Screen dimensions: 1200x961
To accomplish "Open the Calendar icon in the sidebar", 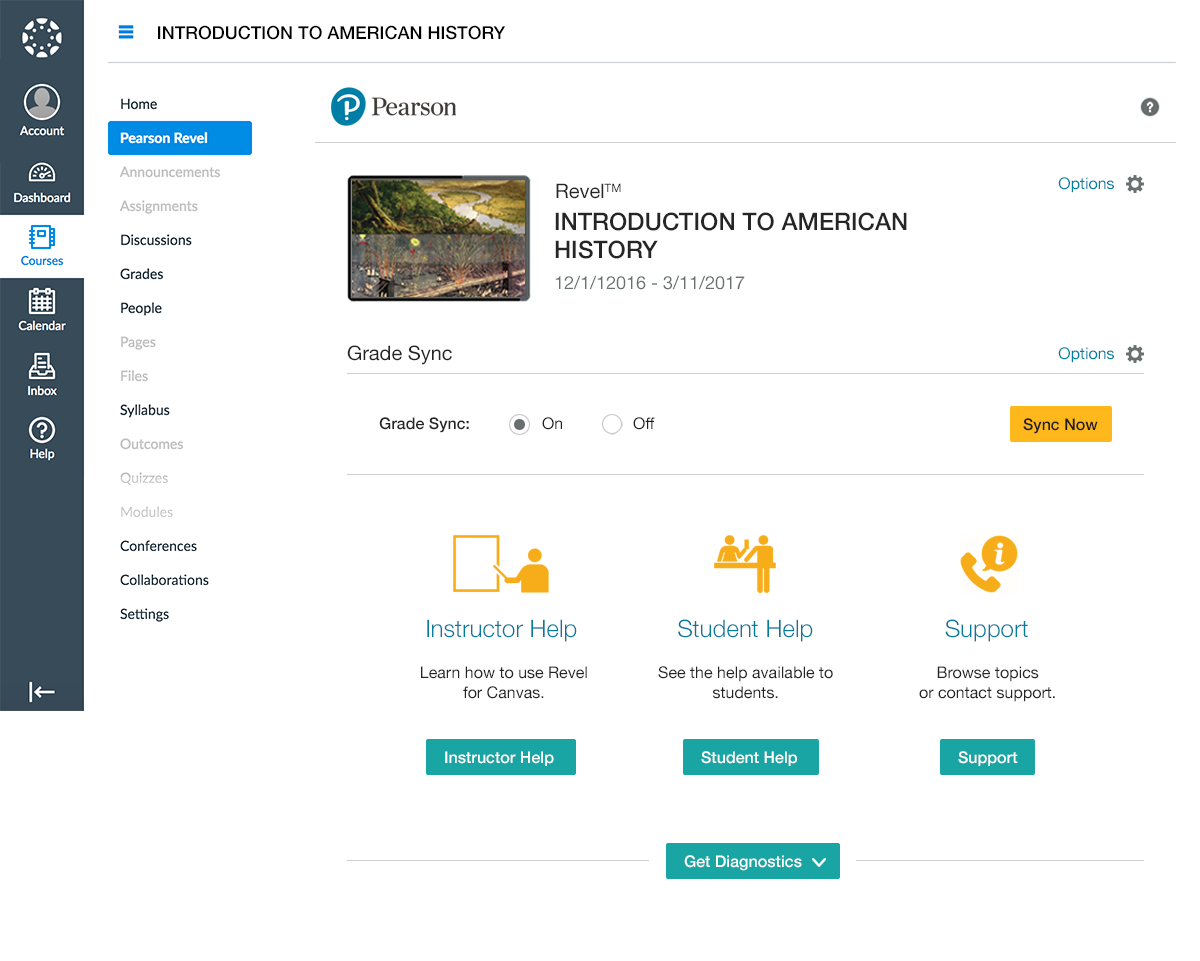I will click(x=42, y=310).
